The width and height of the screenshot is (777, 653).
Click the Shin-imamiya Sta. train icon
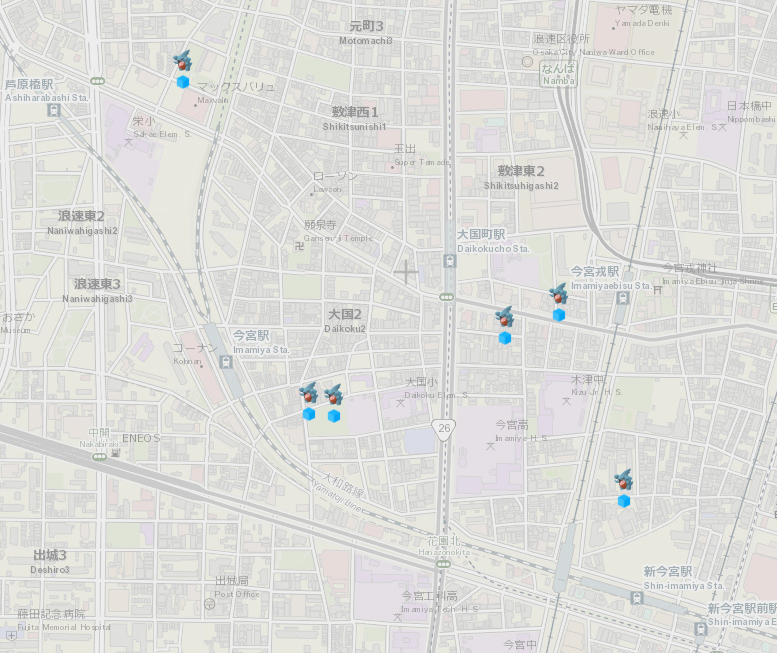coord(637,598)
